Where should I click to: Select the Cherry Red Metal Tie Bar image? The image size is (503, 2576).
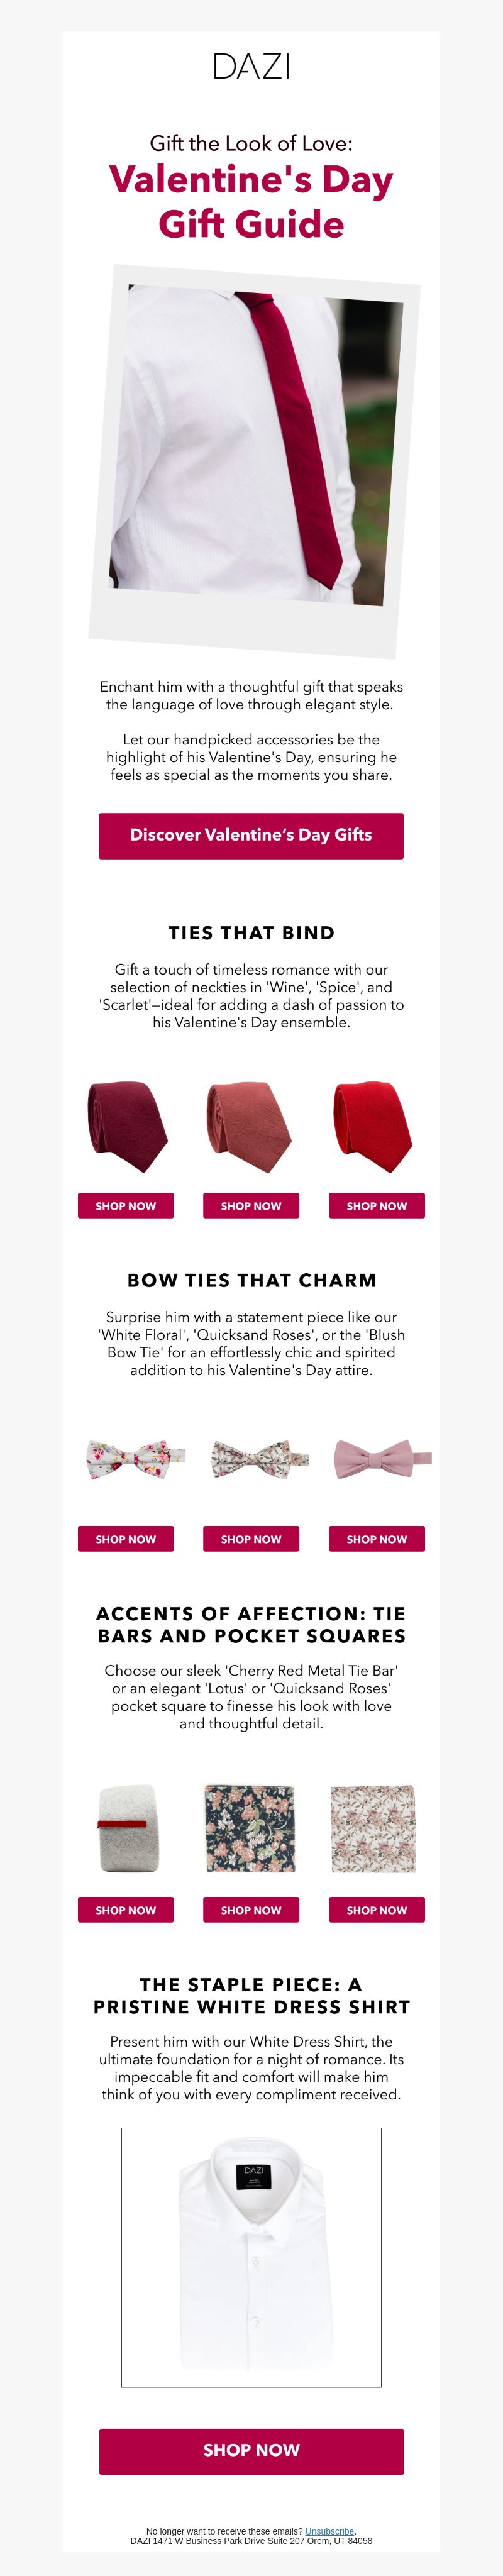point(129,1827)
